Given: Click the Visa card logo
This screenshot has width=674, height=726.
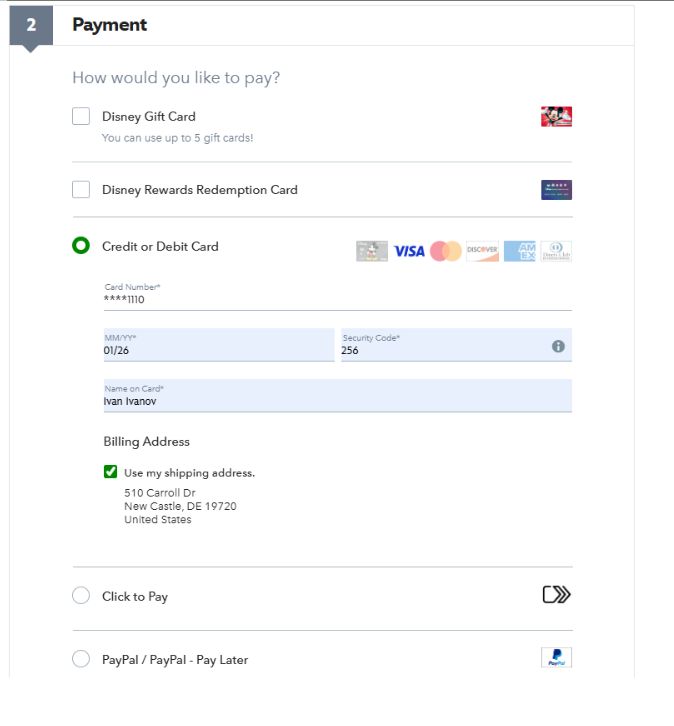Looking at the screenshot, I should 408,251.
